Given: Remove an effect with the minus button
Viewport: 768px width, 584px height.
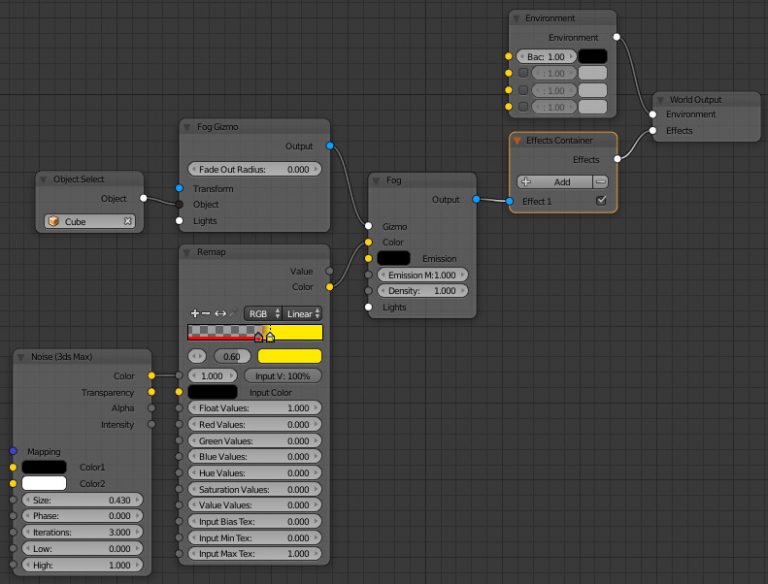Looking at the screenshot, I should [600, 182].
